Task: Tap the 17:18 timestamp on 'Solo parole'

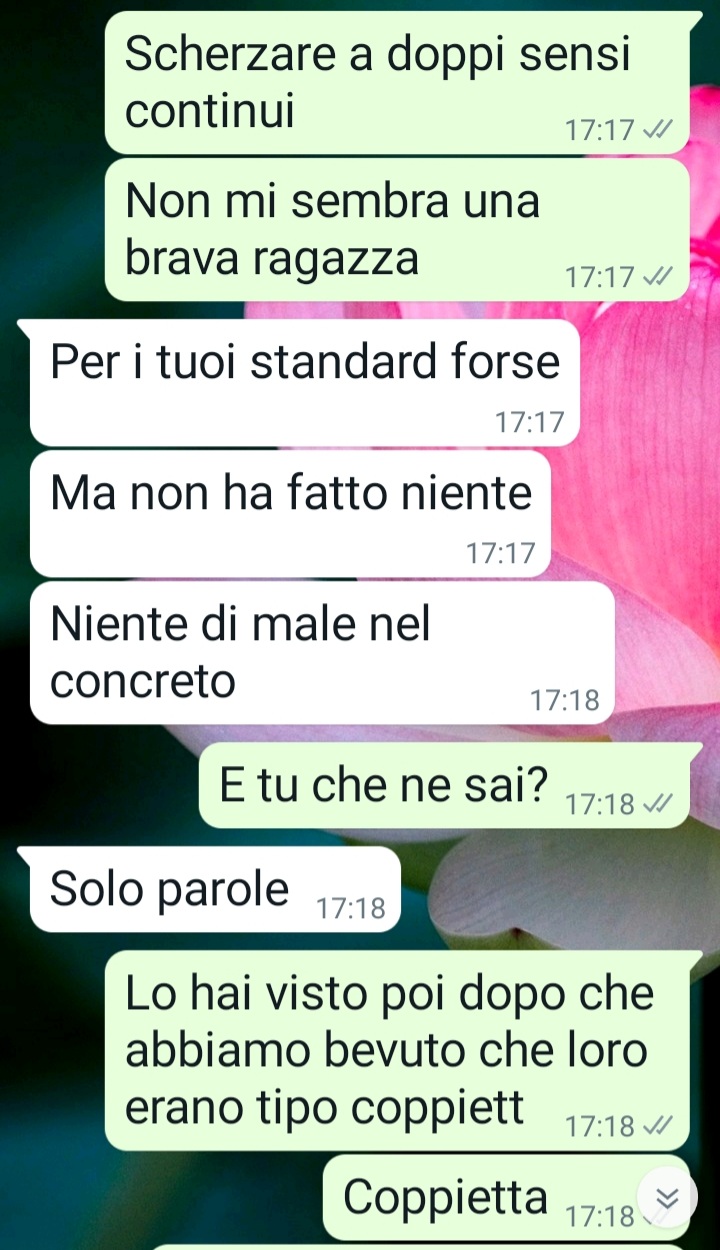Action: (351, 908)
